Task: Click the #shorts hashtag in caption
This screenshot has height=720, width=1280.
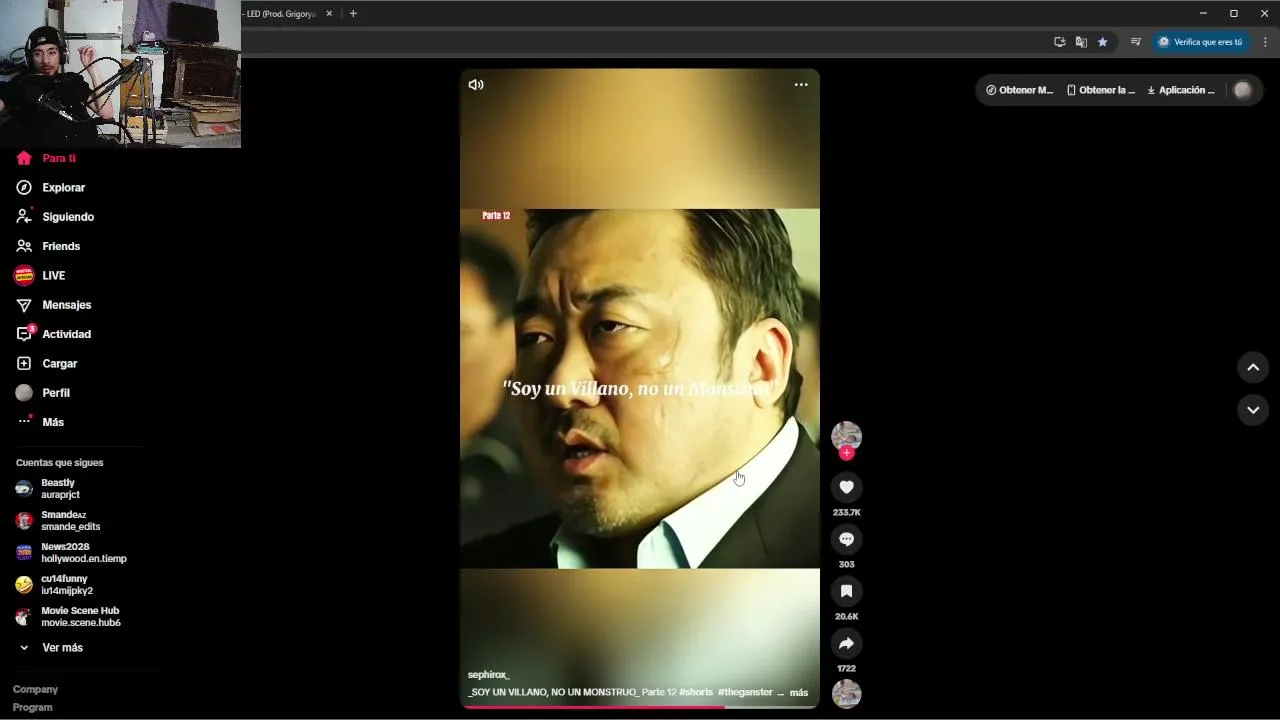Action: (696, 692)
